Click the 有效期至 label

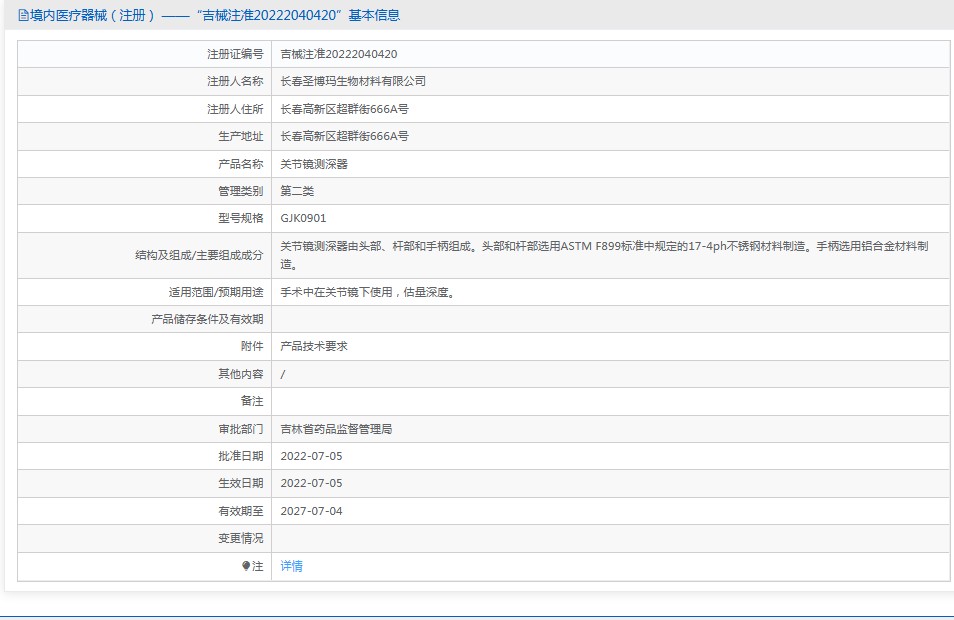(x=240, y=511)
